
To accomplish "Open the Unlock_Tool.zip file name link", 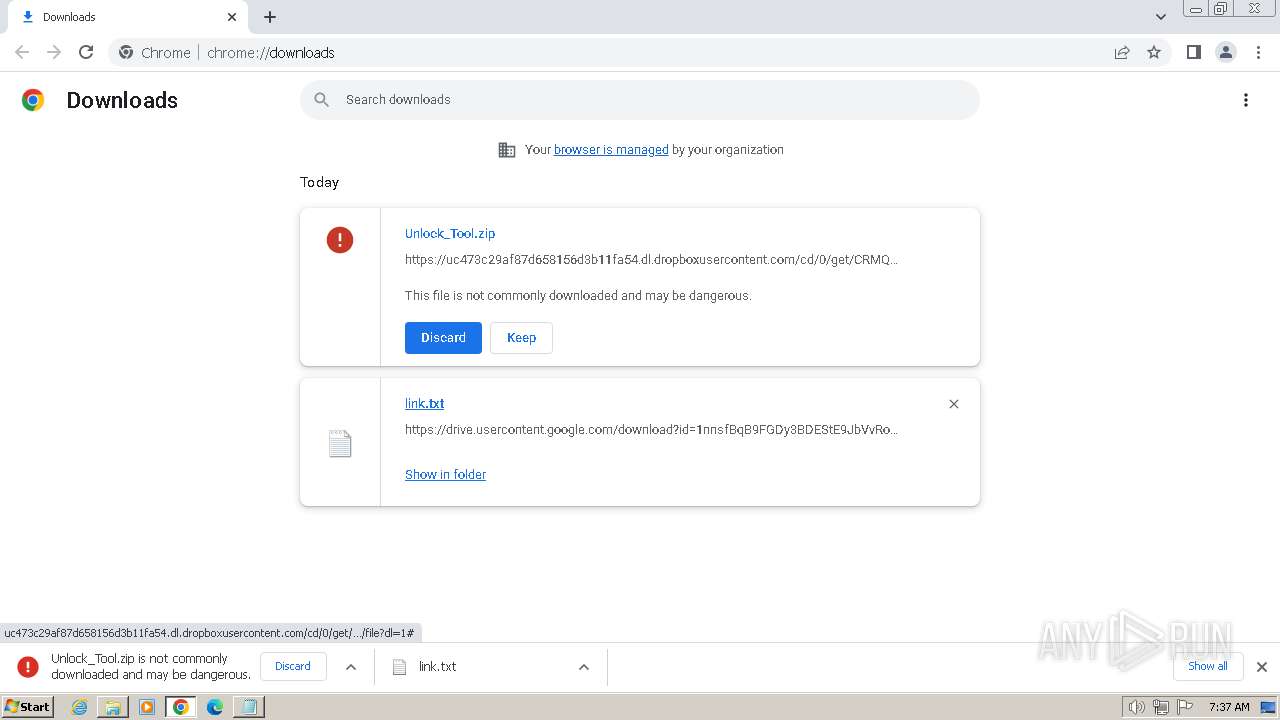I will point(450,233).
